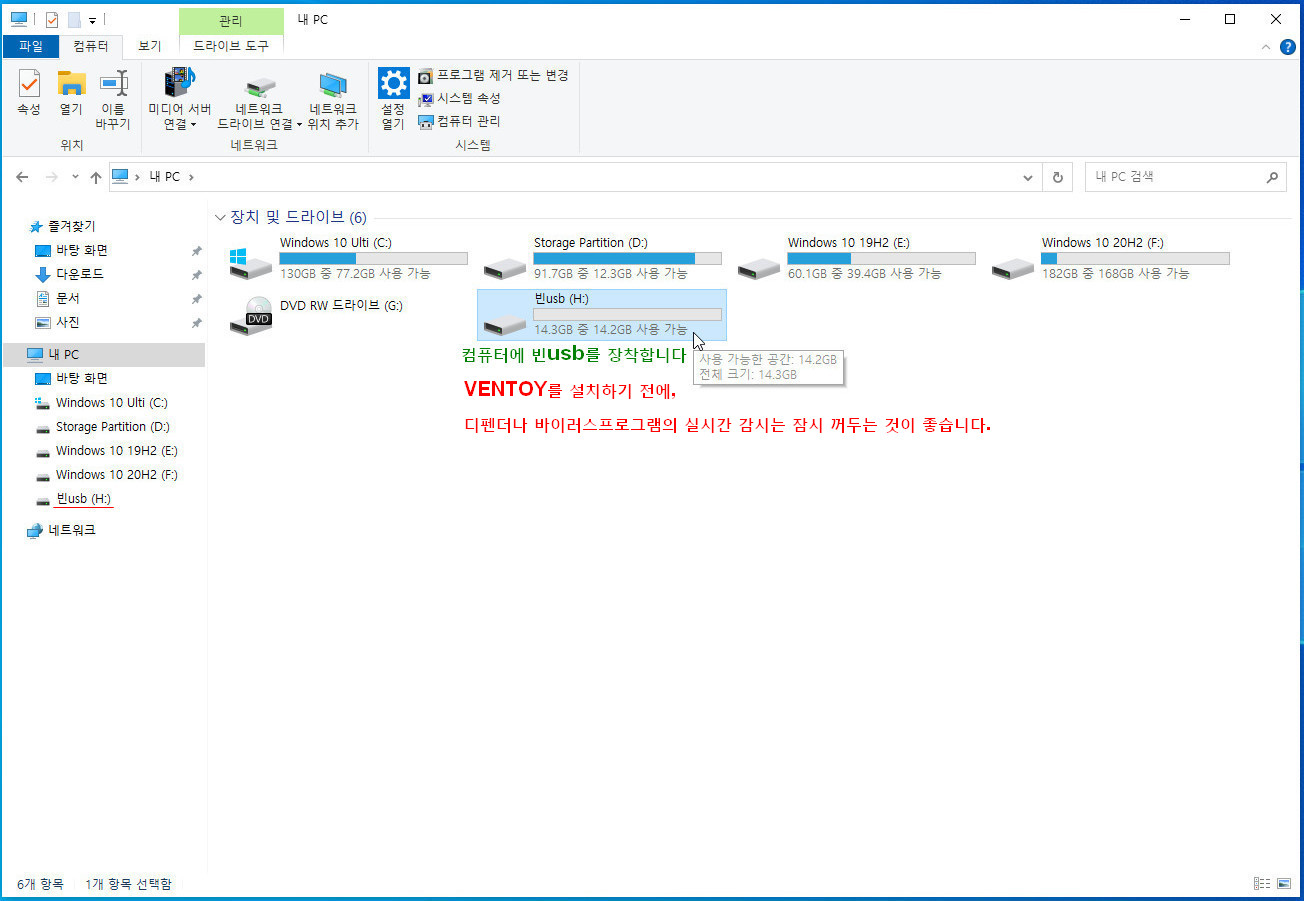Screen dimensions: 1304x901
Task: Click 프로그램 제거 또는 변경
Action: coord(493,75)
